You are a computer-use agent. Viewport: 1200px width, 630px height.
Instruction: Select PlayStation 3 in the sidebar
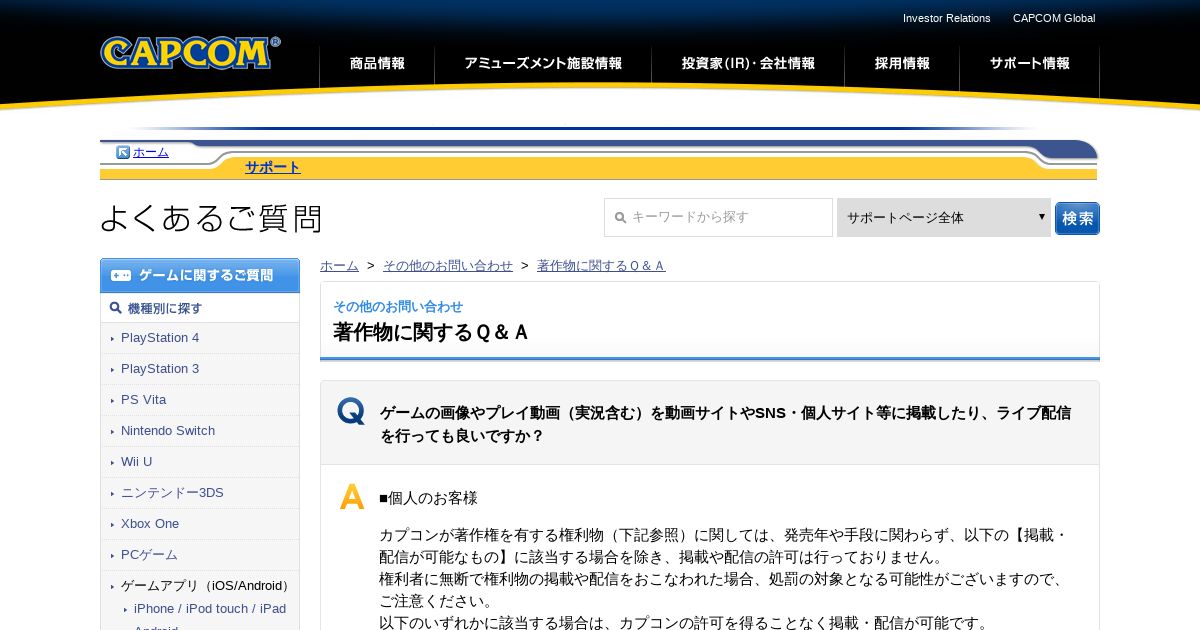[160, 369]
